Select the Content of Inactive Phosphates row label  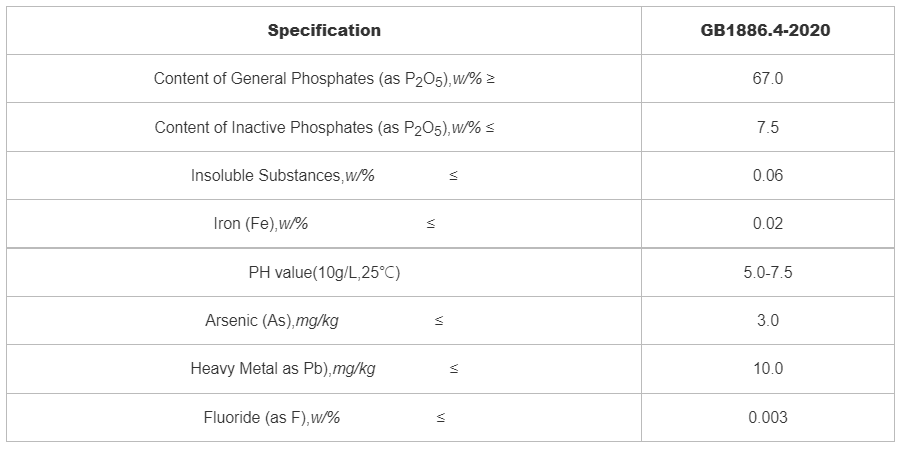324,127
